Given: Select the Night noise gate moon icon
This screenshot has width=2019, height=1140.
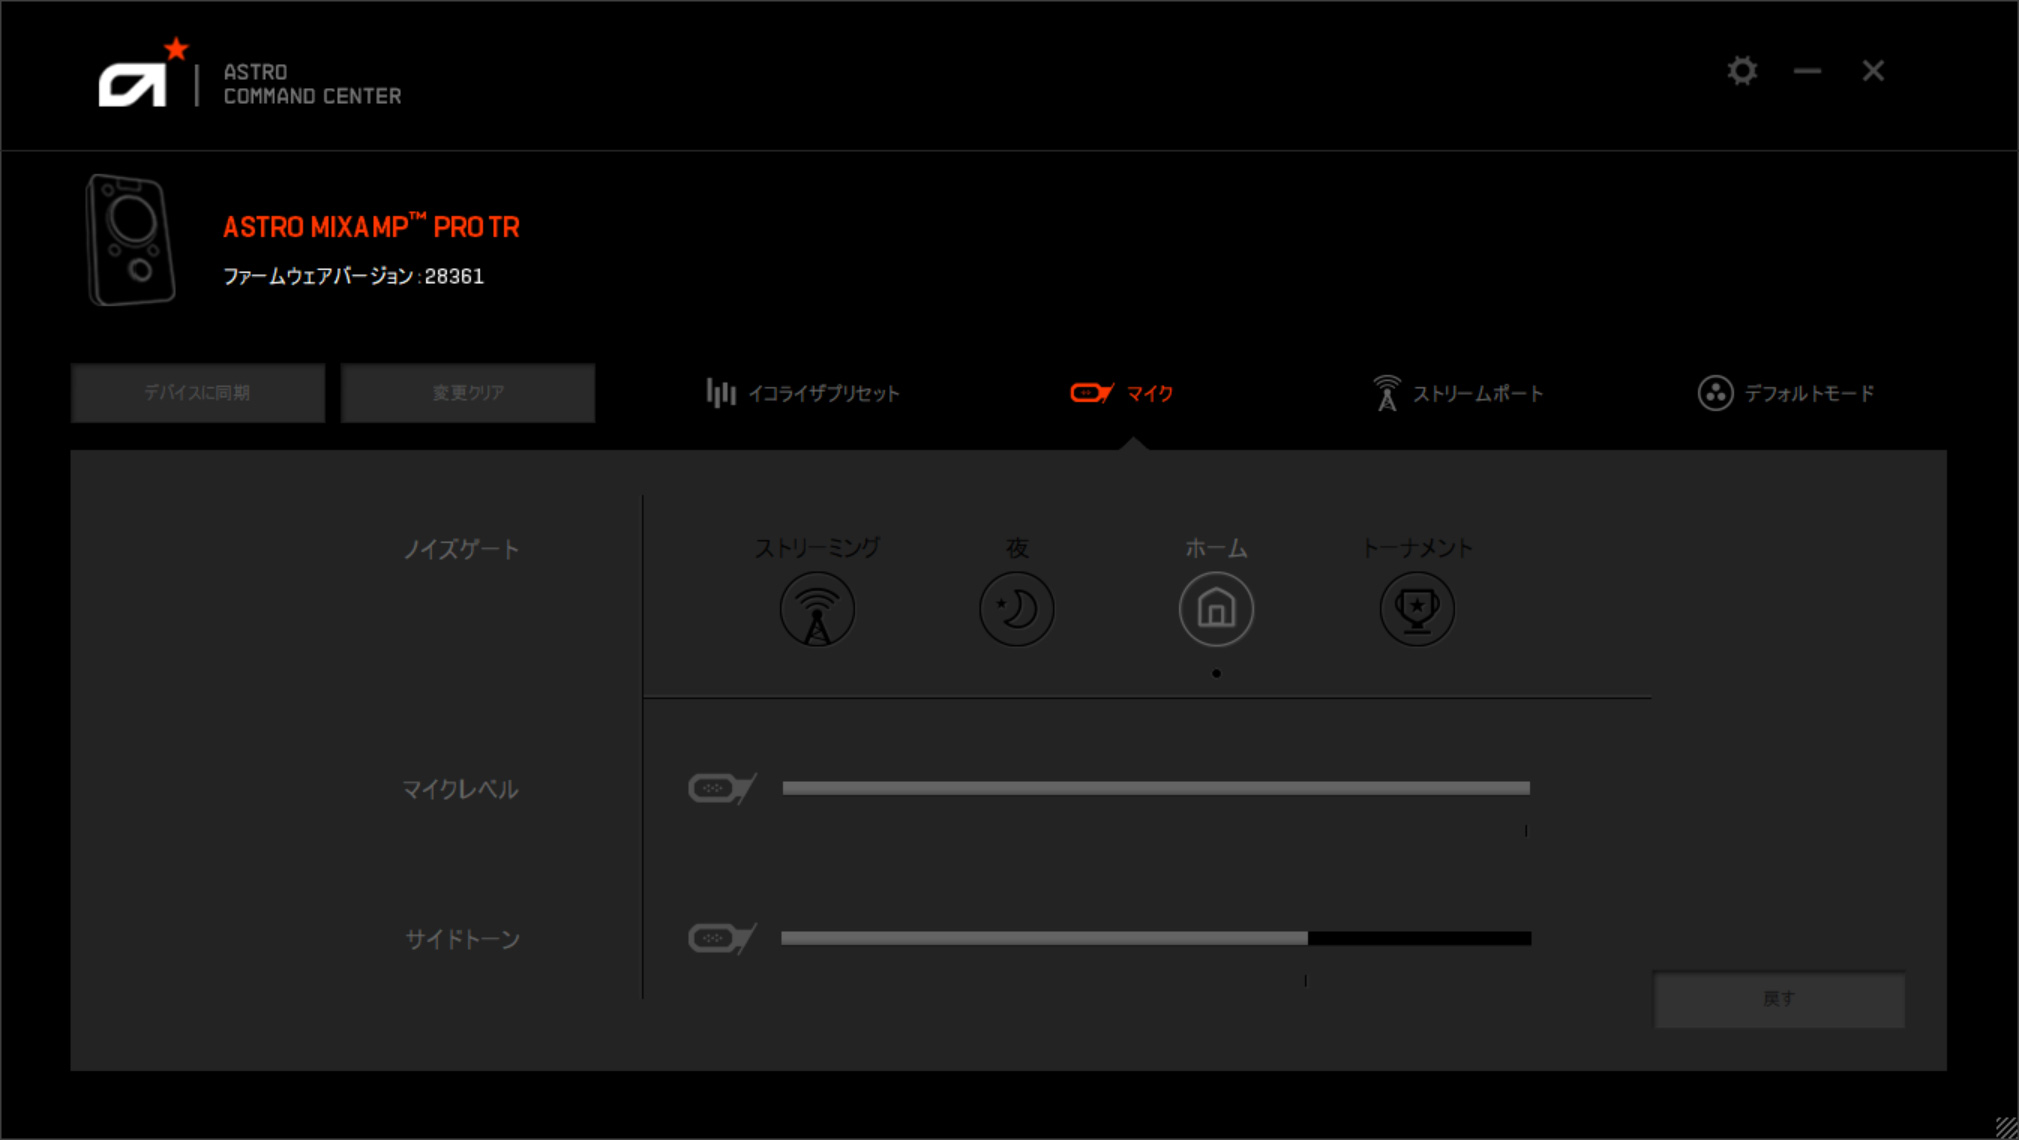Looking at the screenshot, I should coord(1016,609).
